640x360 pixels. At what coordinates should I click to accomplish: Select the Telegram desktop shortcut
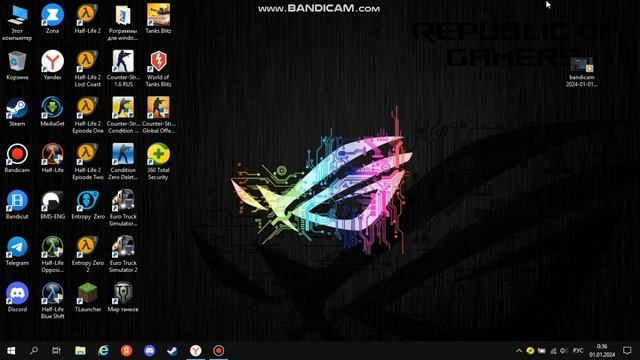[17, 251]
